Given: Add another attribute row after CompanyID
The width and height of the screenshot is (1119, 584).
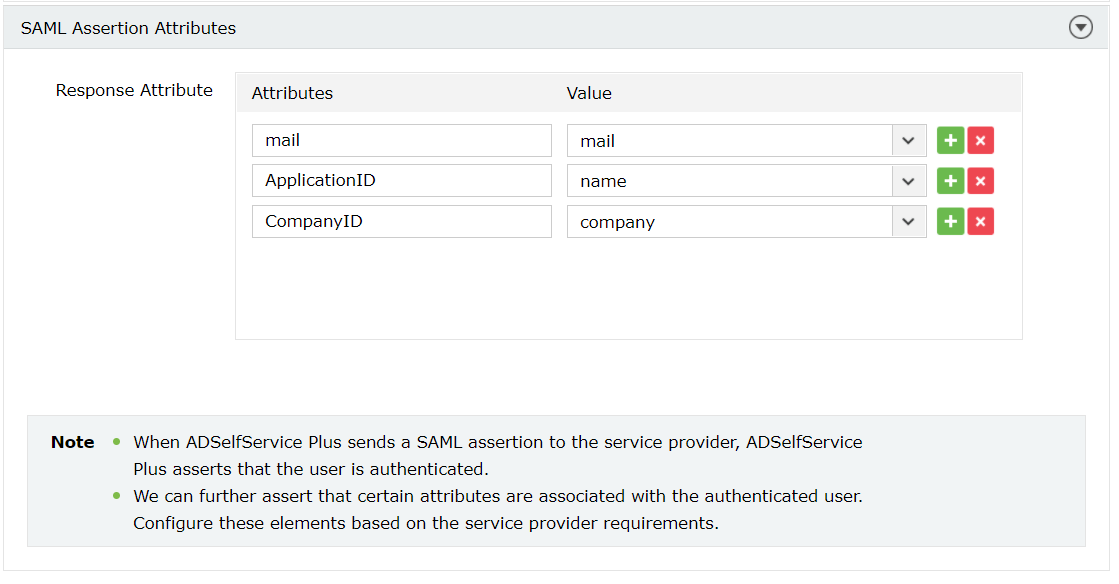Looking at the screenshot, I should click(x=950, y=221).
